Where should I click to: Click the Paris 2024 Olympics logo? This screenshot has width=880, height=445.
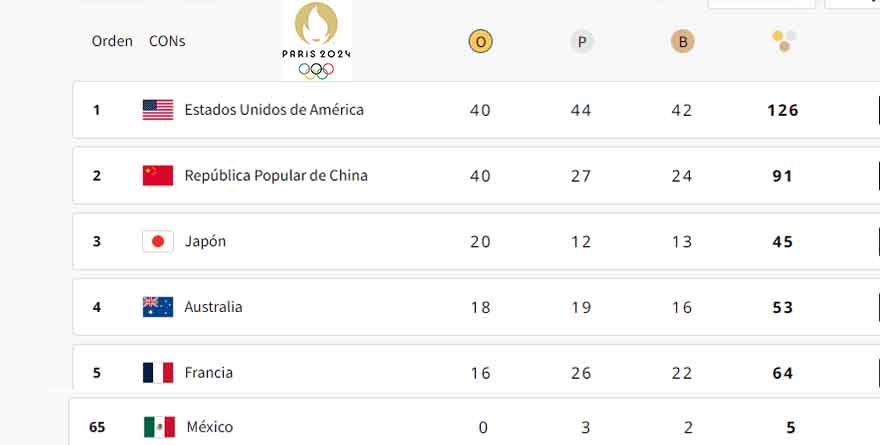point(317,40)
